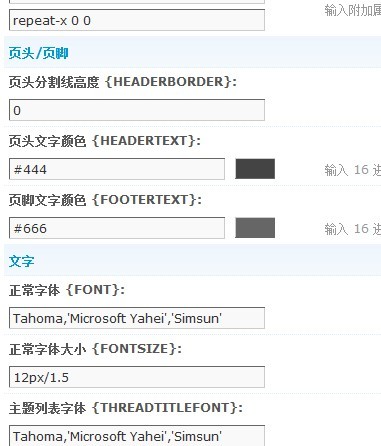This screenshot has width=381, height=446.
Task: Click the THREADTITLEFONT input field
Action: click(x=137, y=435)
